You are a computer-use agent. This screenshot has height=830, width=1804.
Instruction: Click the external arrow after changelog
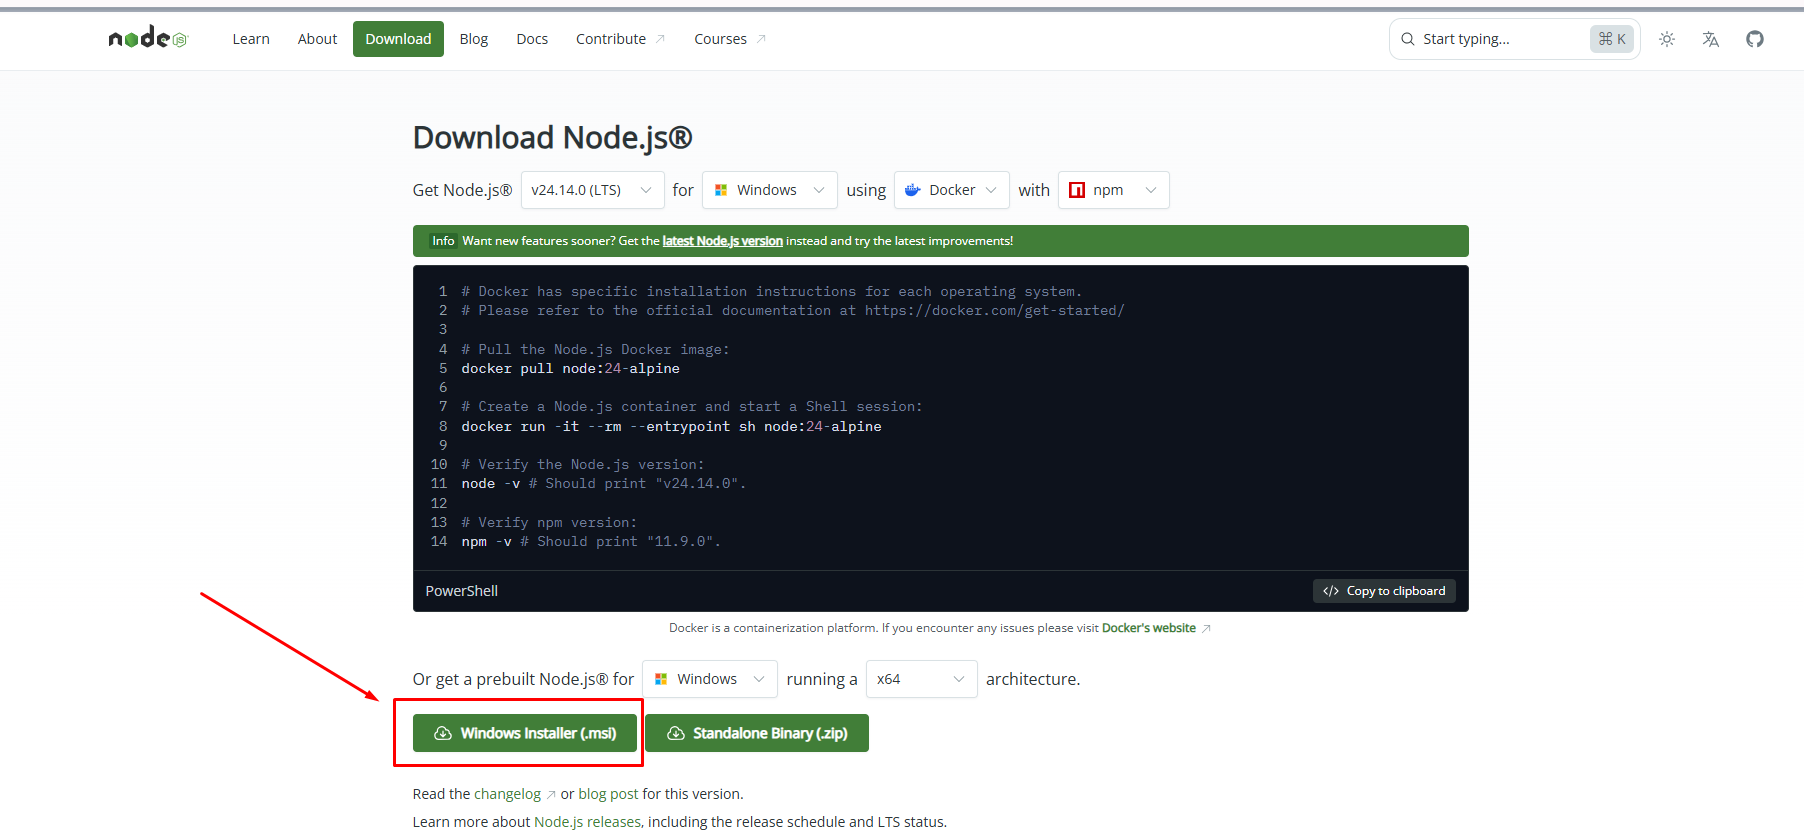551,794
